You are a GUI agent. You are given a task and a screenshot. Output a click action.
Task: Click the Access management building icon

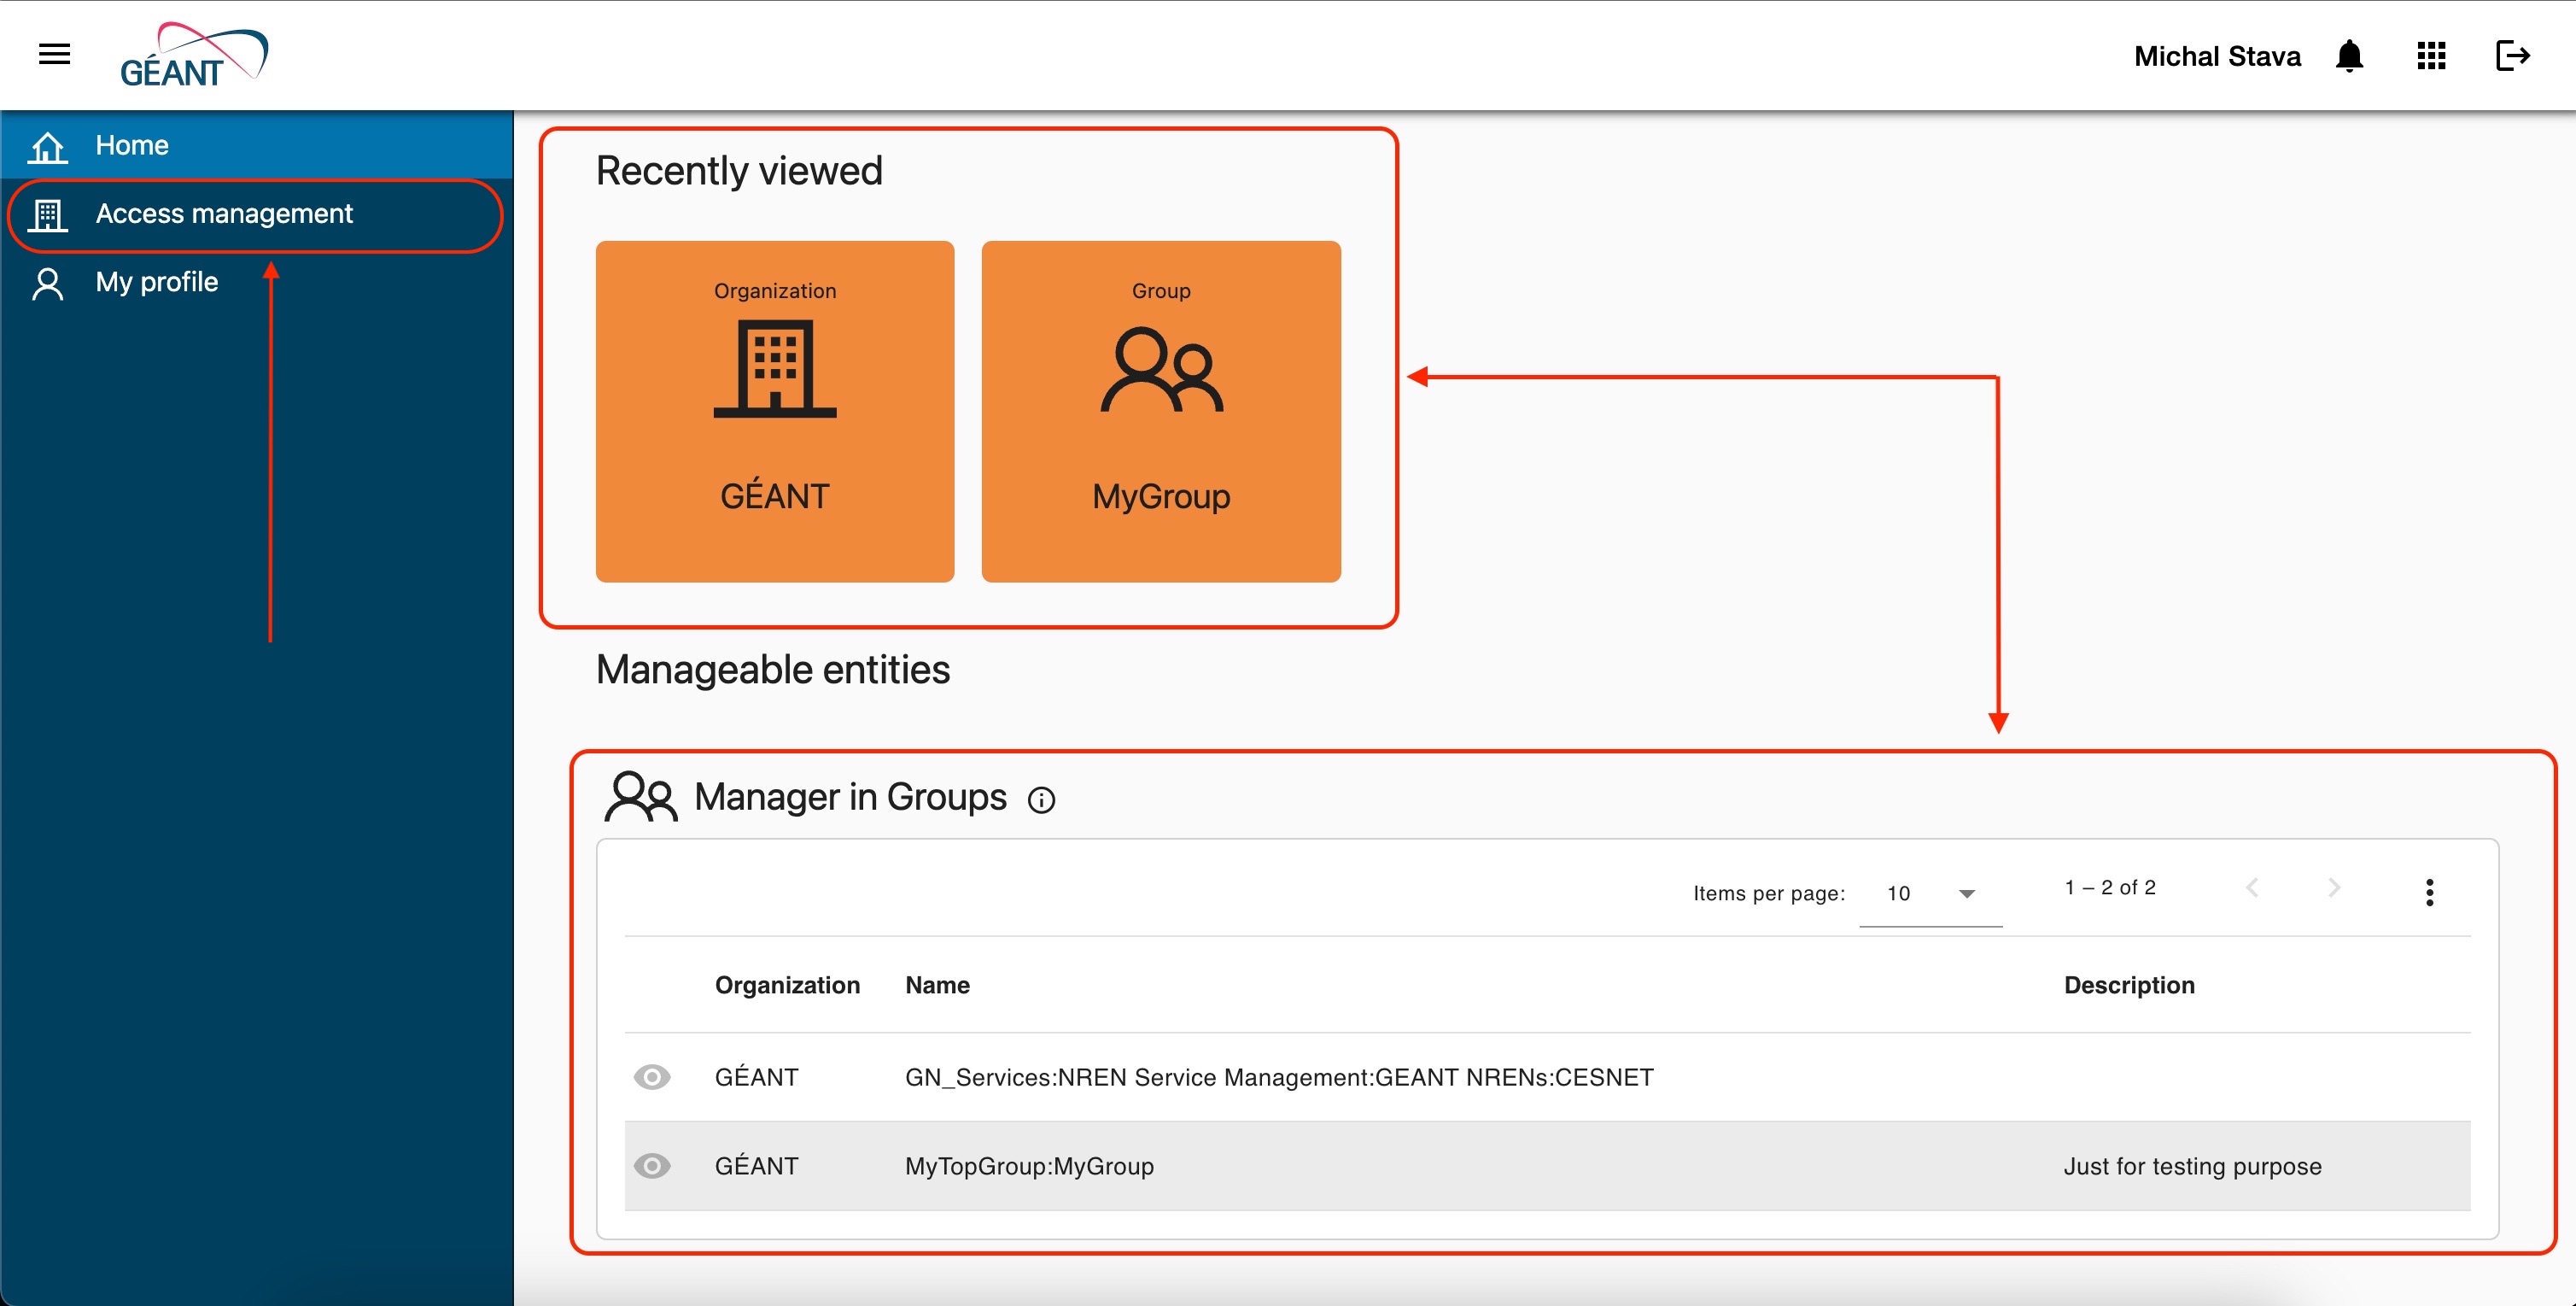(x=47, y=215)
